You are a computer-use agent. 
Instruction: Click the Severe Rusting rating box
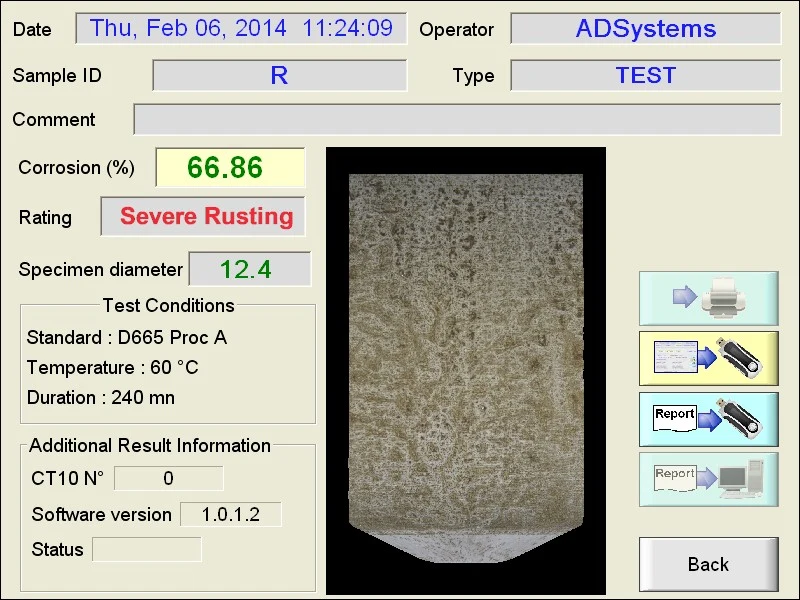(203, 216)
